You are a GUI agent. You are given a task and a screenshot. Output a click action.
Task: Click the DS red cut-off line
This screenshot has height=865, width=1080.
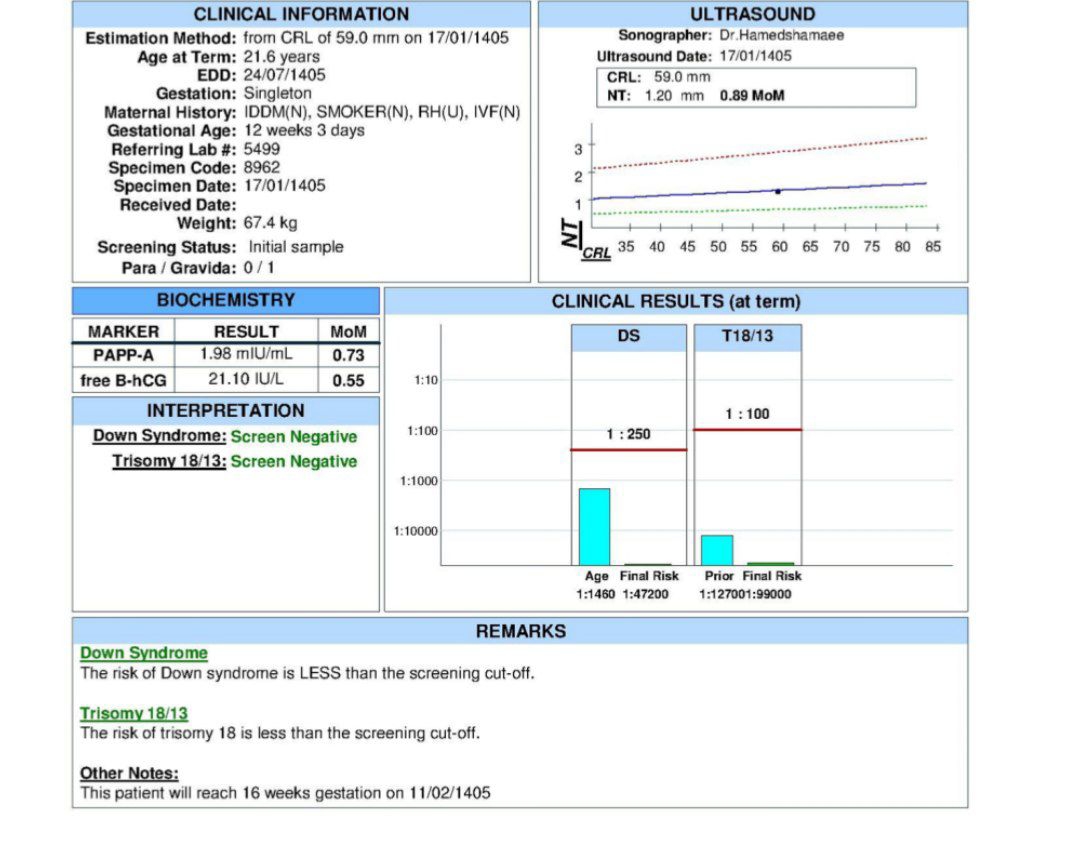pos(629,450)
